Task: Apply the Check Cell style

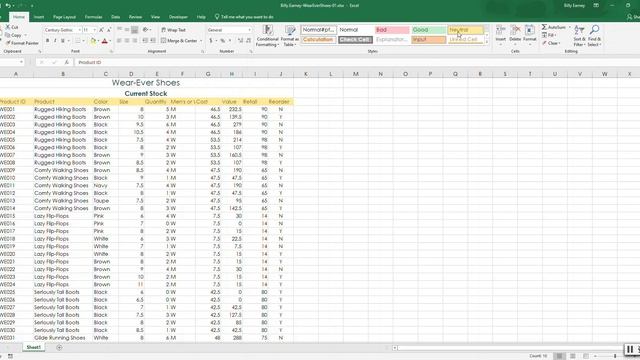Action: (356, 40)
